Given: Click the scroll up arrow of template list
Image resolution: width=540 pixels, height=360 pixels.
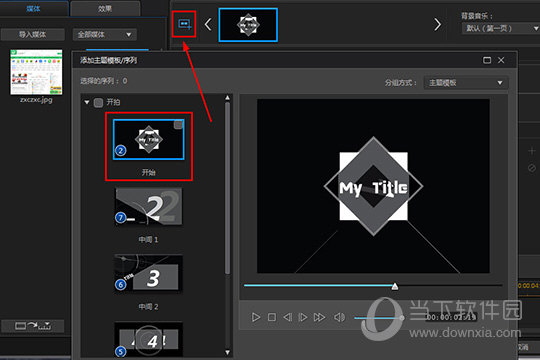Looking at the screenshot, I should pos(227,98).
